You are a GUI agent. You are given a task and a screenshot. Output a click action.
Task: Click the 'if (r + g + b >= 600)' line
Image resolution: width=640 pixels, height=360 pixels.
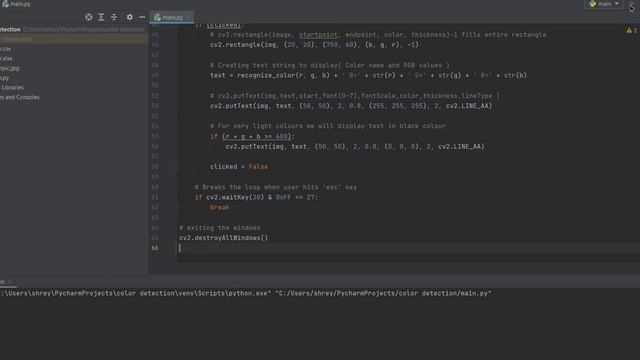point(252,136)
